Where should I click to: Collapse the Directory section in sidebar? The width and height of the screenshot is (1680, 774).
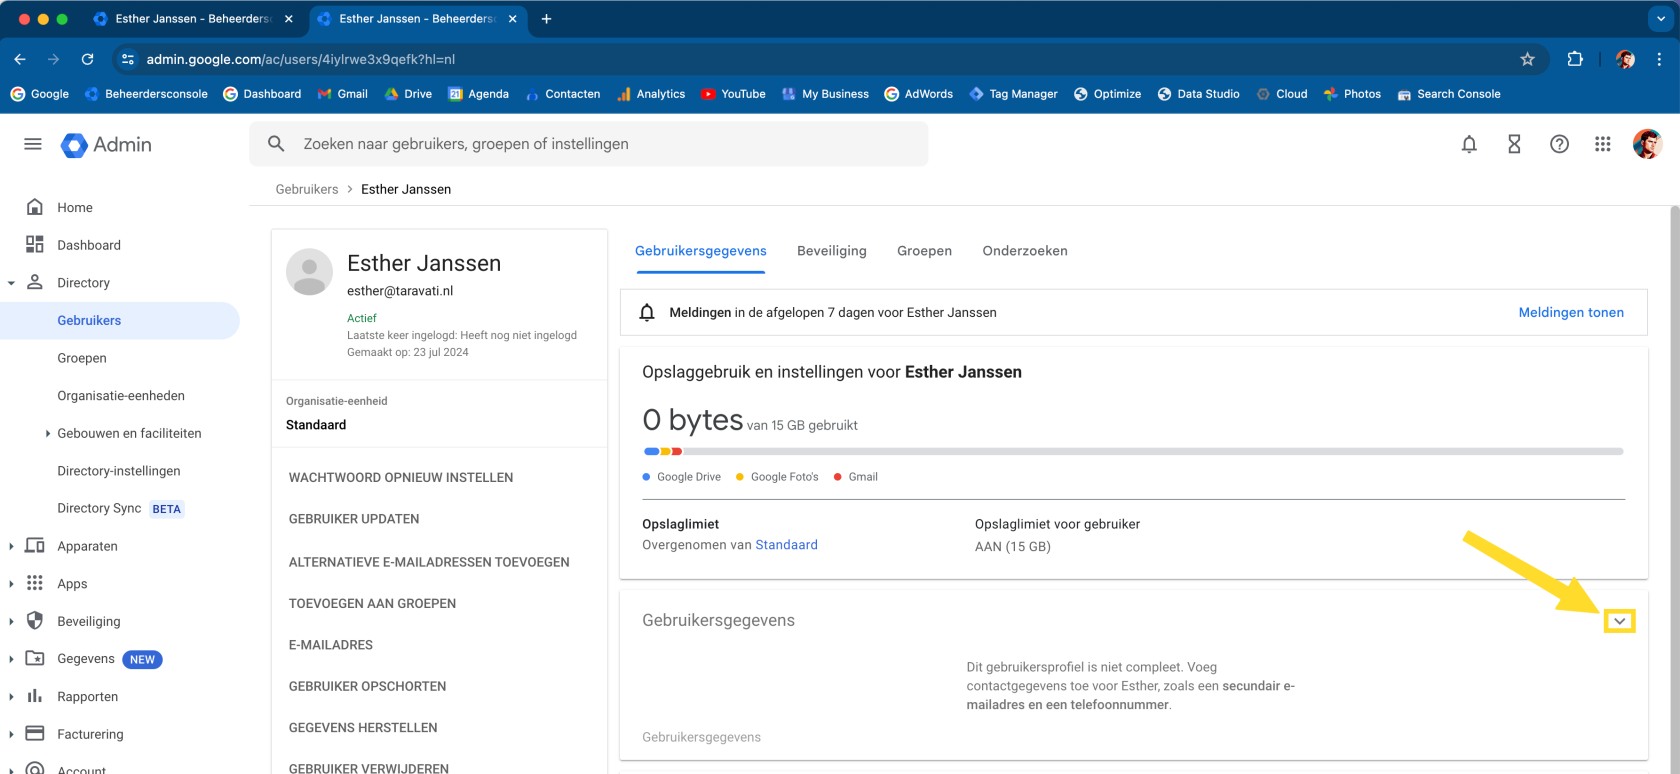(x=11, y=283)
